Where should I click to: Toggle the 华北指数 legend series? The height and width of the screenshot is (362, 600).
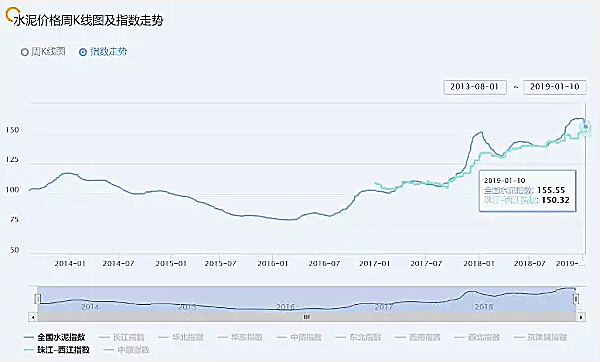coord(181,337)
